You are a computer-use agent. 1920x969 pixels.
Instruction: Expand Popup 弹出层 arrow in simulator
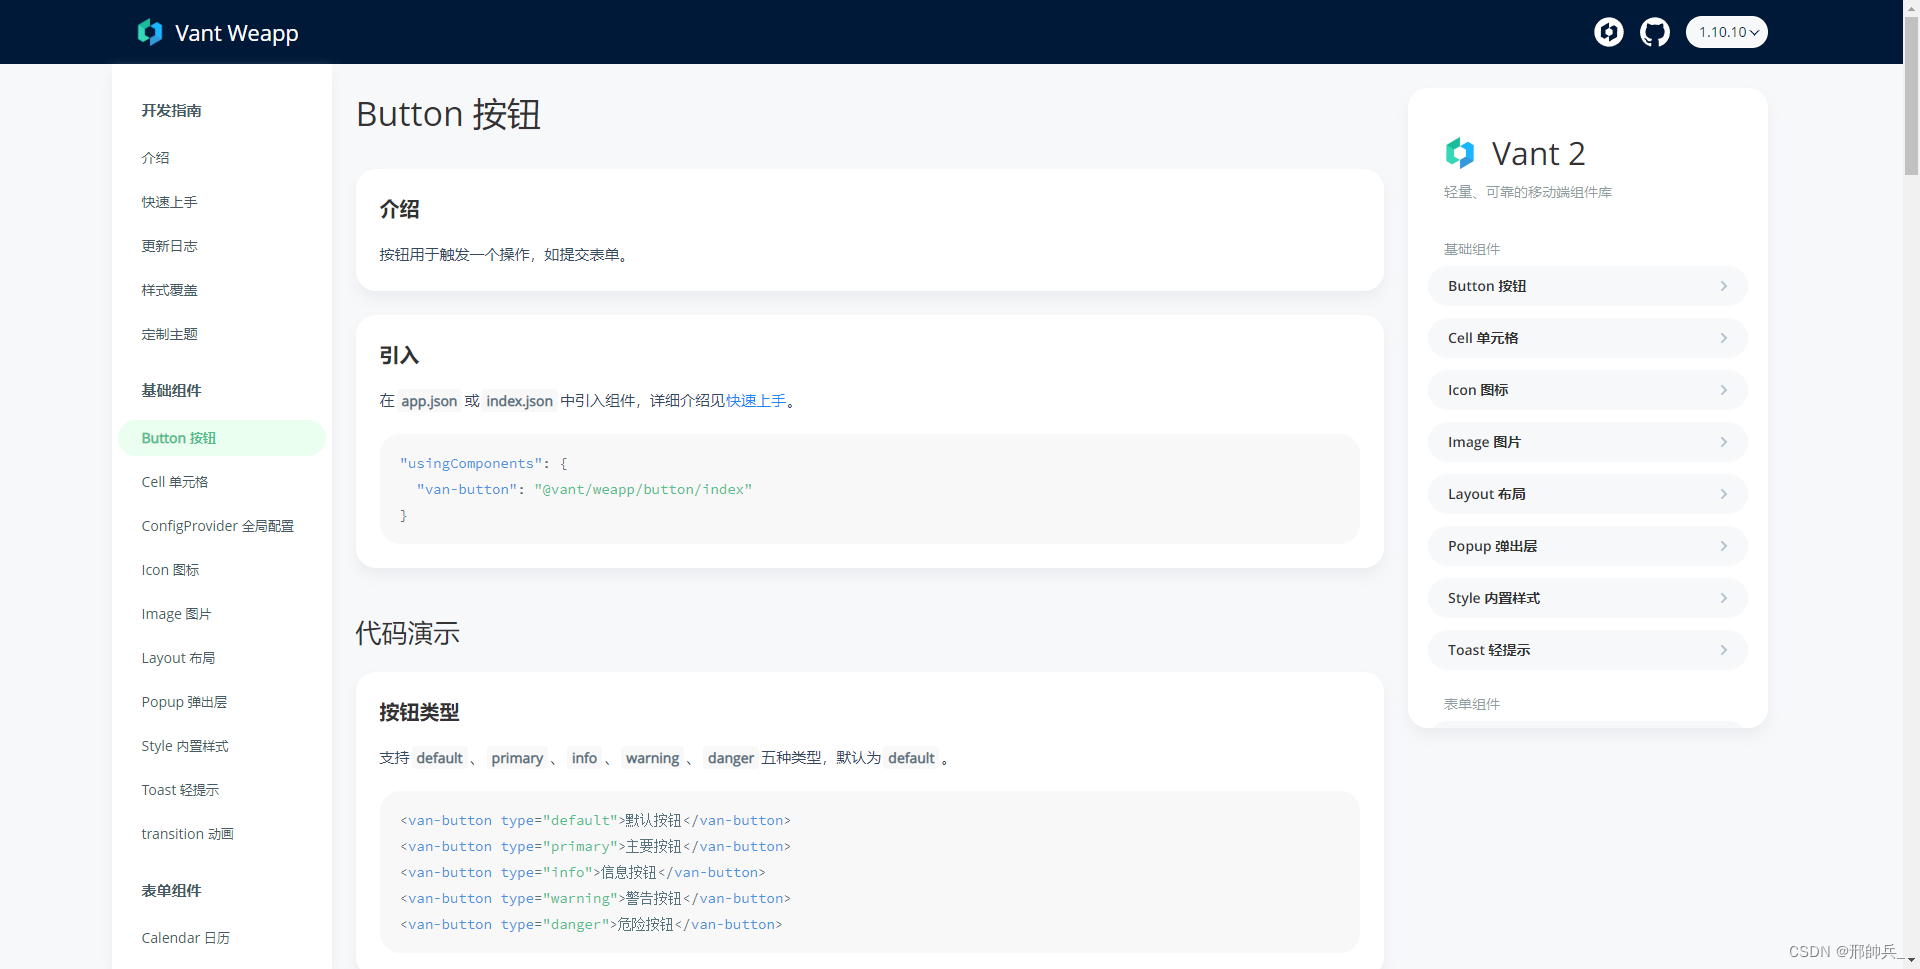1724,546
